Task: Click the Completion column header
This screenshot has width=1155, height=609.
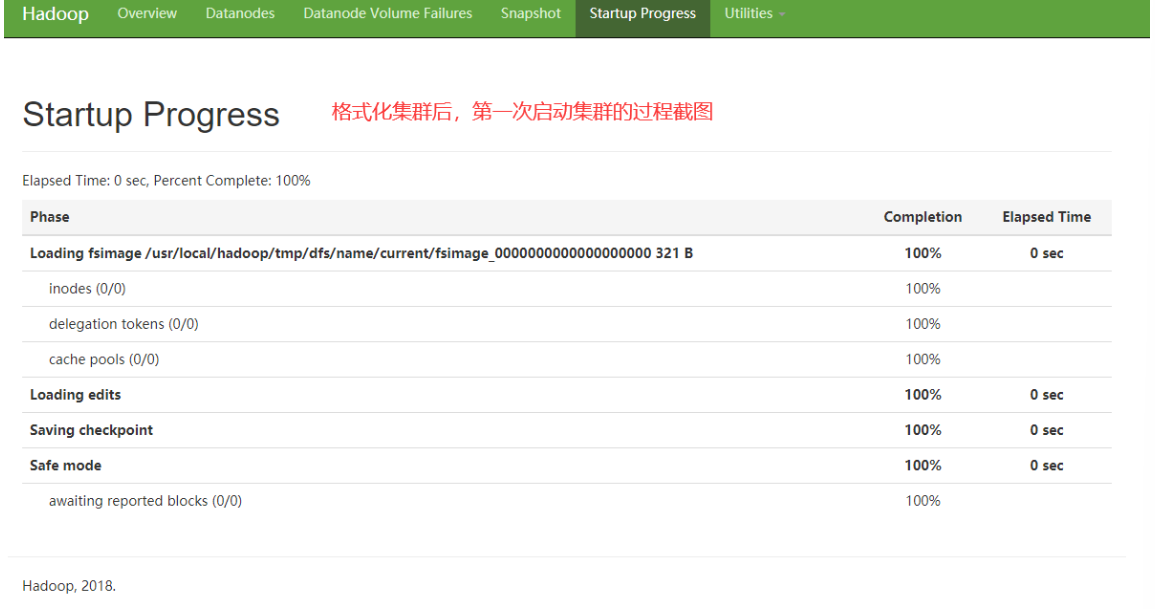Action: (x=922, y=217)
